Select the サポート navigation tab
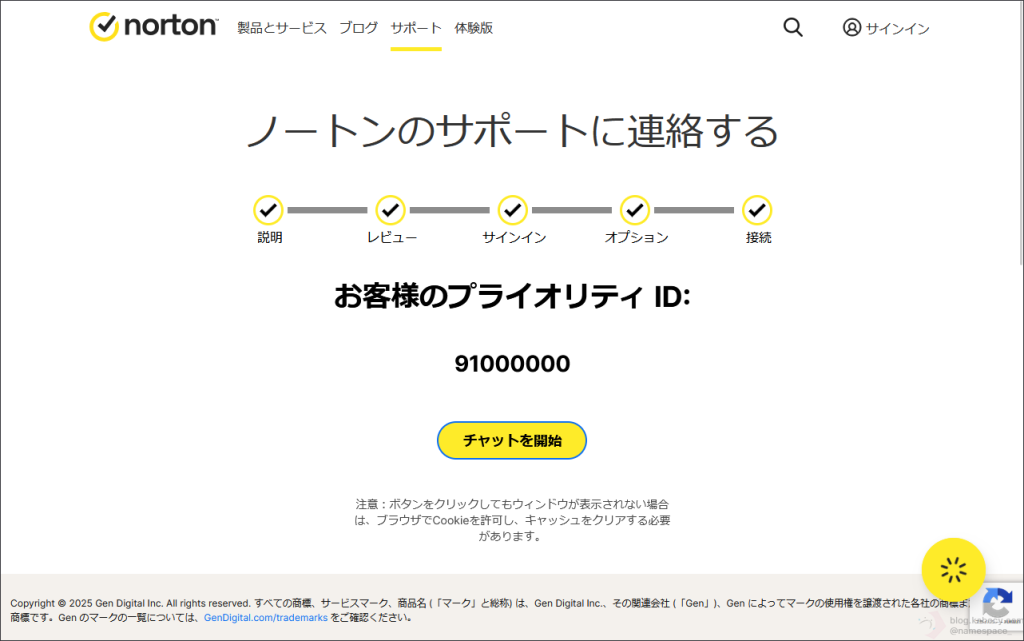The width and height of the screenshot is (1024, 641). pyautogui.click(x=416, y=28)
